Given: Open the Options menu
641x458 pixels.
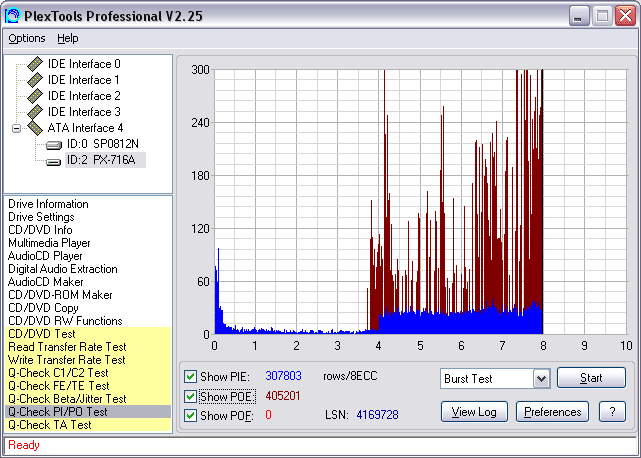Looking at the screenshot, I should 27,38.
